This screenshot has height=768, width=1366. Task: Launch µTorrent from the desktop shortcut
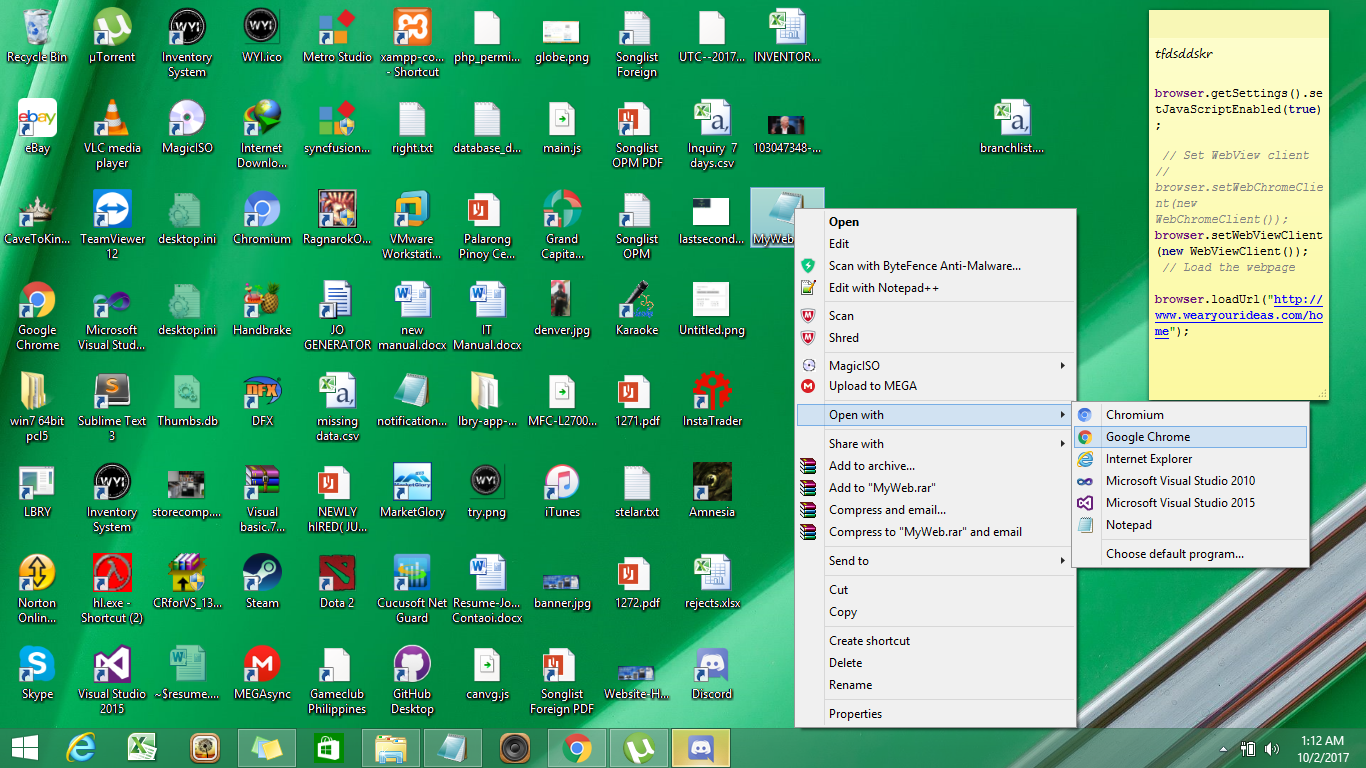pyautogui.click(x=112, y=36)
